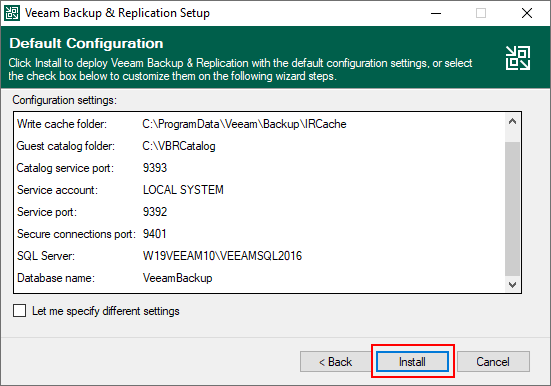Click scrollbar down arrow in configuration list

[512, 284]
